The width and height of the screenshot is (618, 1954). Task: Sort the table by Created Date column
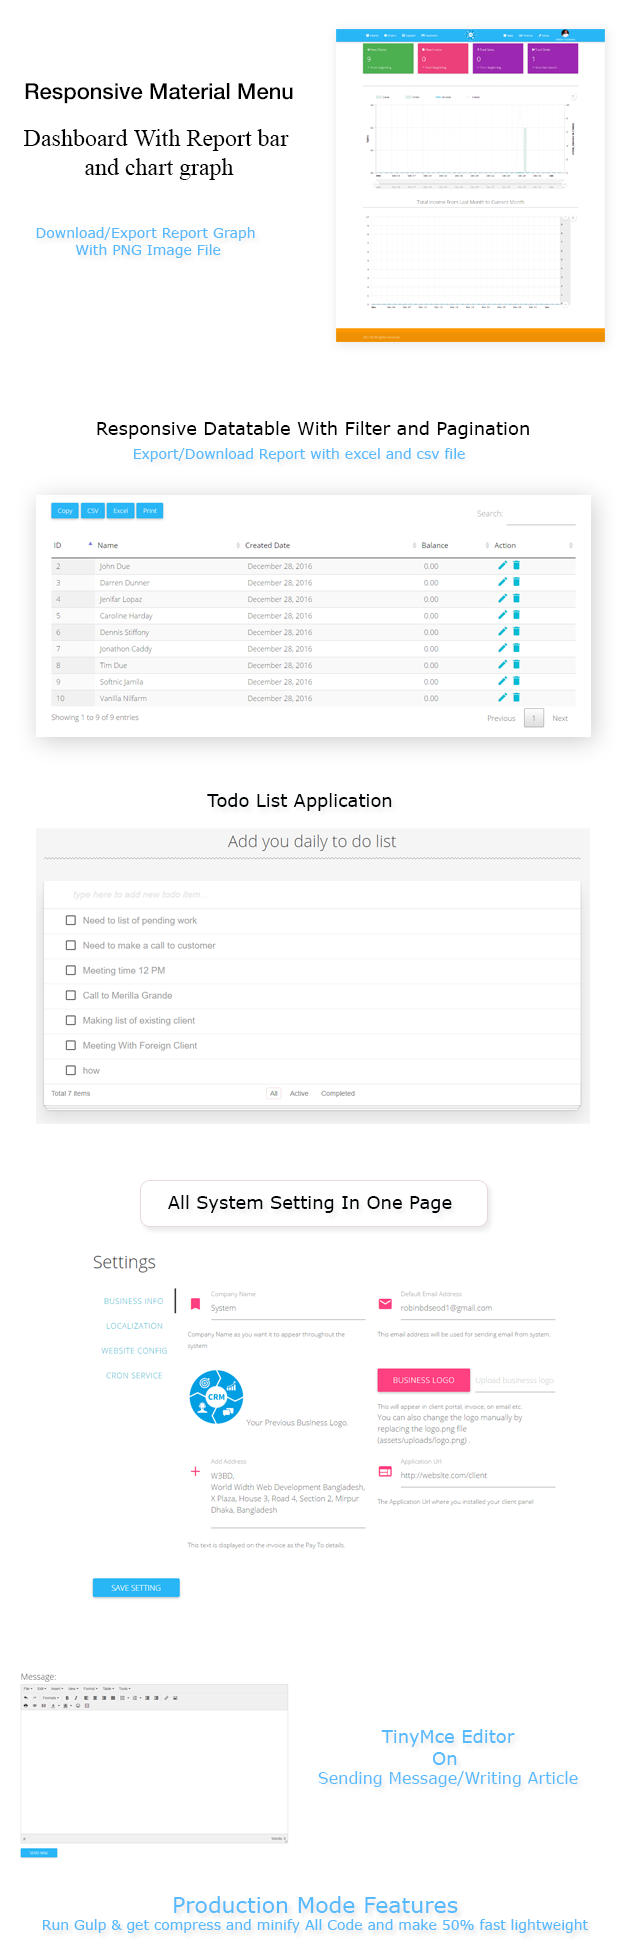click(x=270, y=545)
